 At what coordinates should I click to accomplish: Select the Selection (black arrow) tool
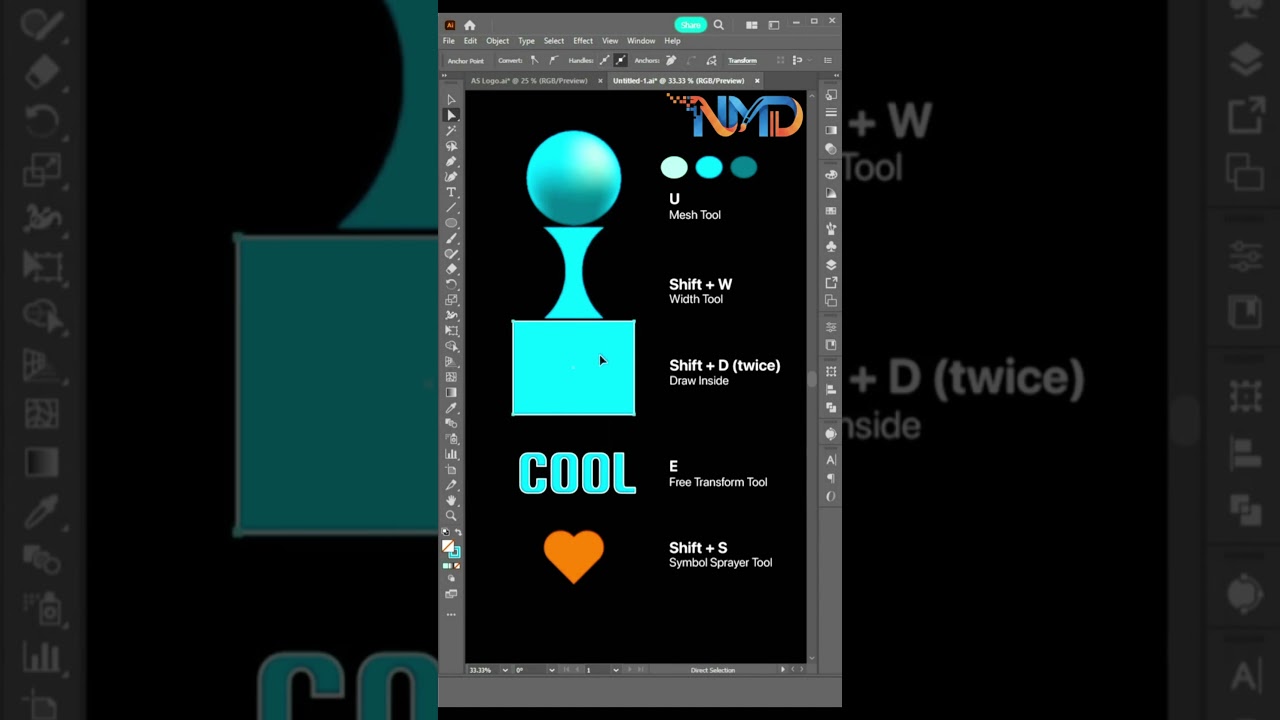coord(451,99)
